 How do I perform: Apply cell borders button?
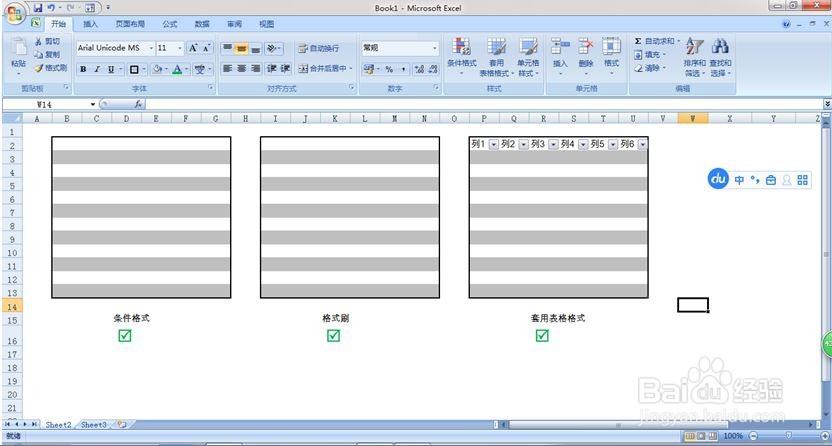point(134,69)
